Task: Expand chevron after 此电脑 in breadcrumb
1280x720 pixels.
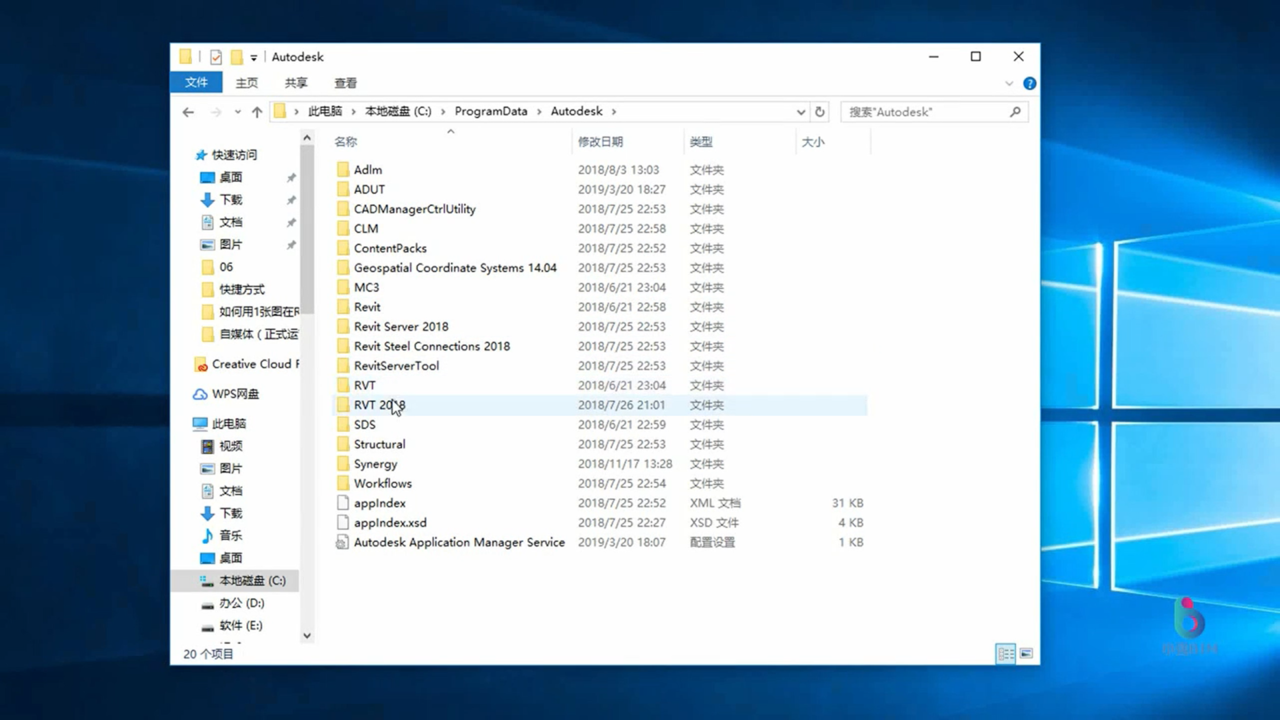Action: click(x=353, y=112)
